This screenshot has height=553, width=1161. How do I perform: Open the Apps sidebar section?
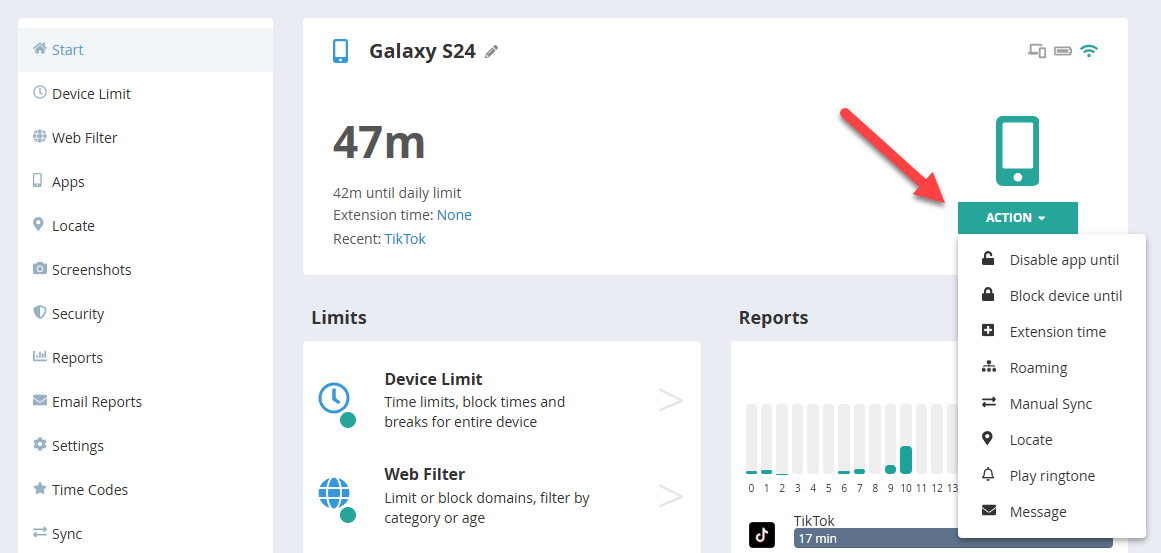tap(145, 181)
